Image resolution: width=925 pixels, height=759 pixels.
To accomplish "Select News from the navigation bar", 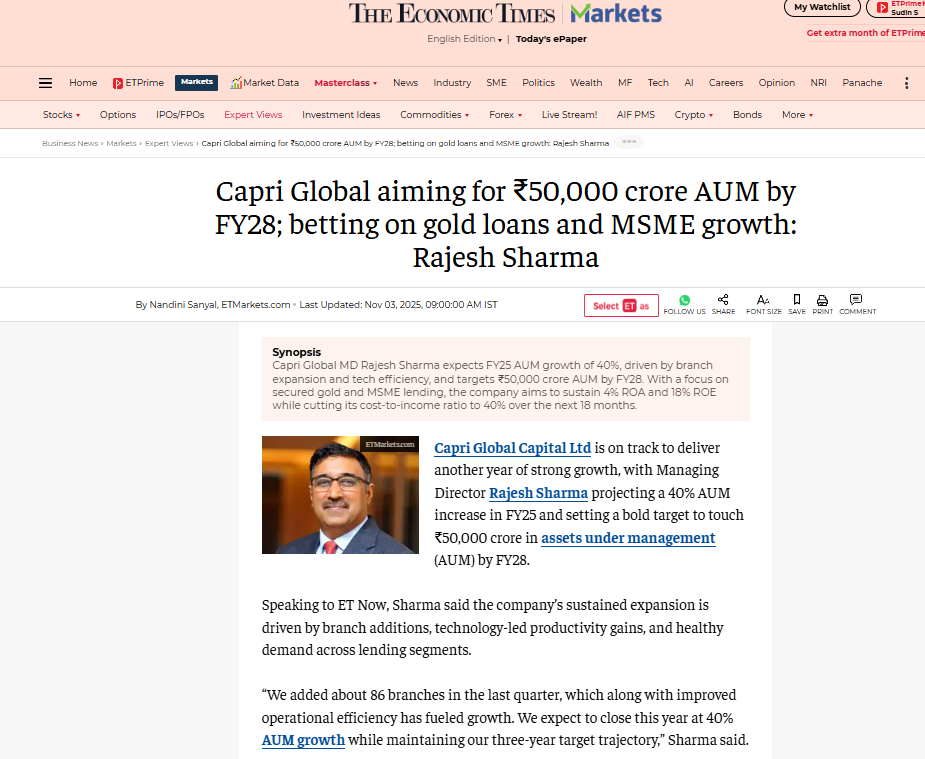I will 405,82.
